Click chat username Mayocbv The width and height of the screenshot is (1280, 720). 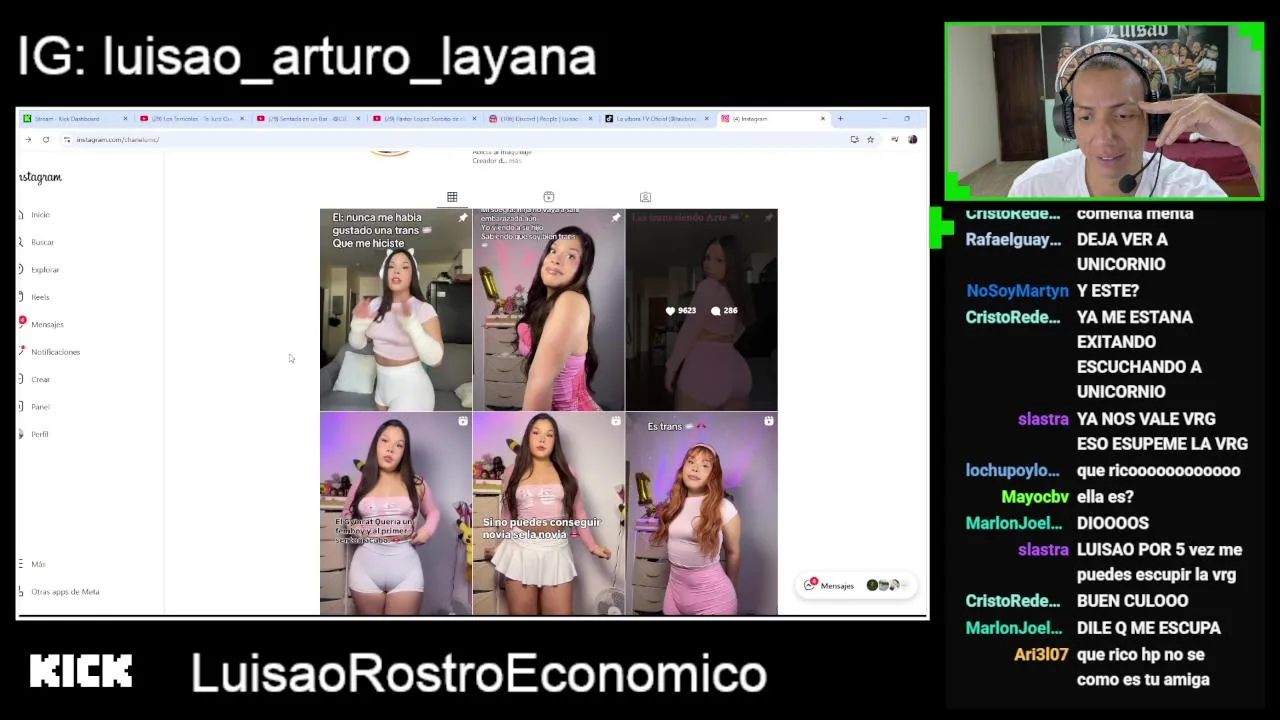tap(1035, 497)
